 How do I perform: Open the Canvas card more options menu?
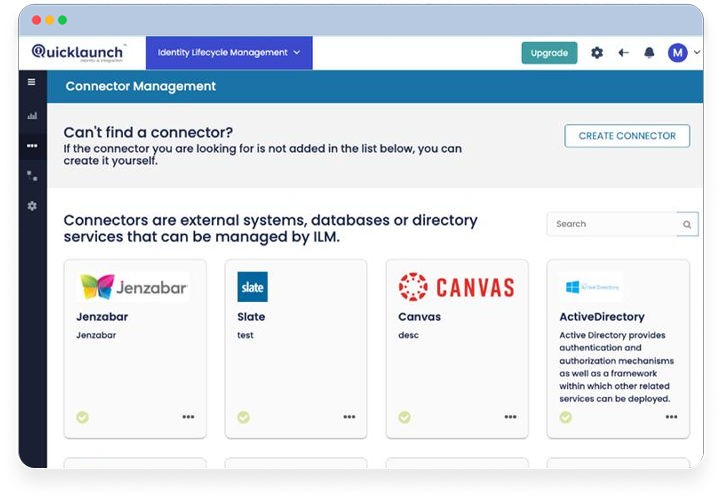click(x=510, y=417)
